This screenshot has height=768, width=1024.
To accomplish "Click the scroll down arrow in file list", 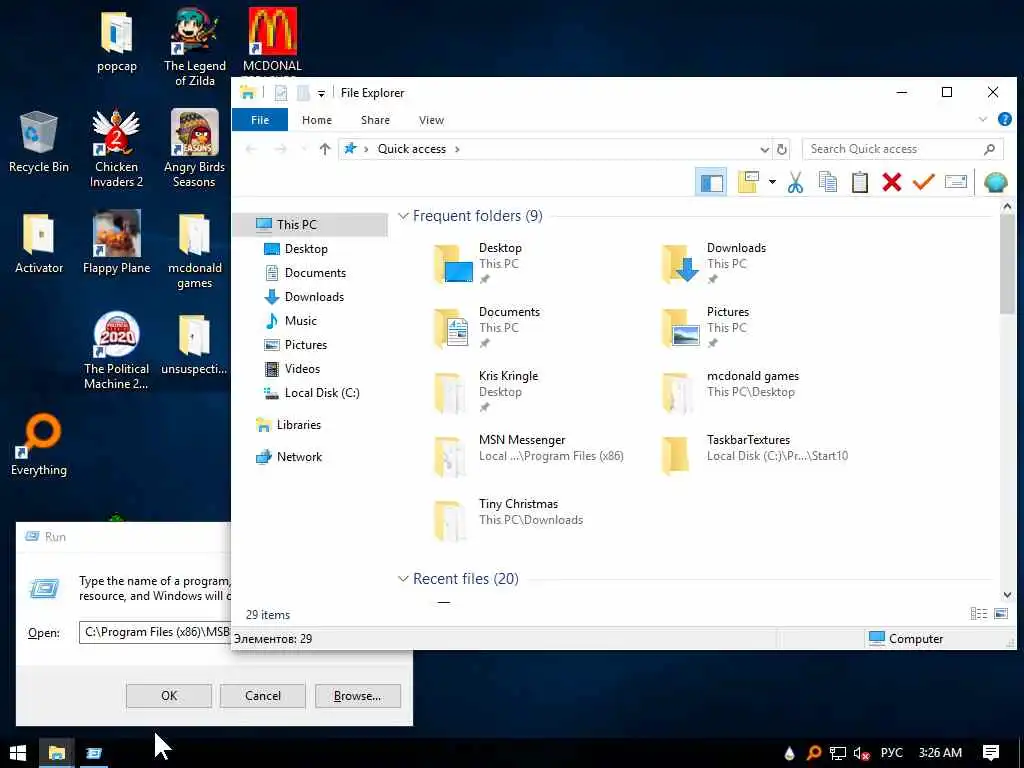I will click(x=1007, y=595).
